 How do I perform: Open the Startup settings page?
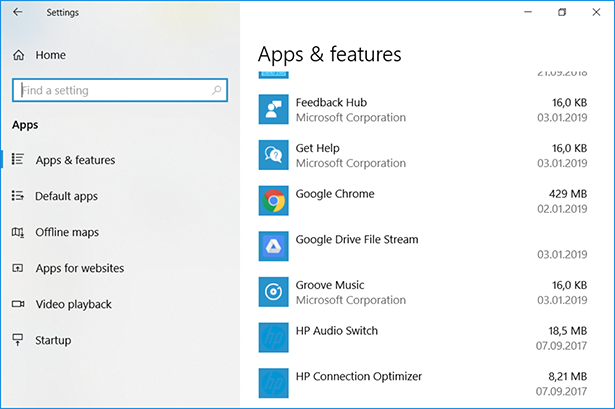(53, 340)
